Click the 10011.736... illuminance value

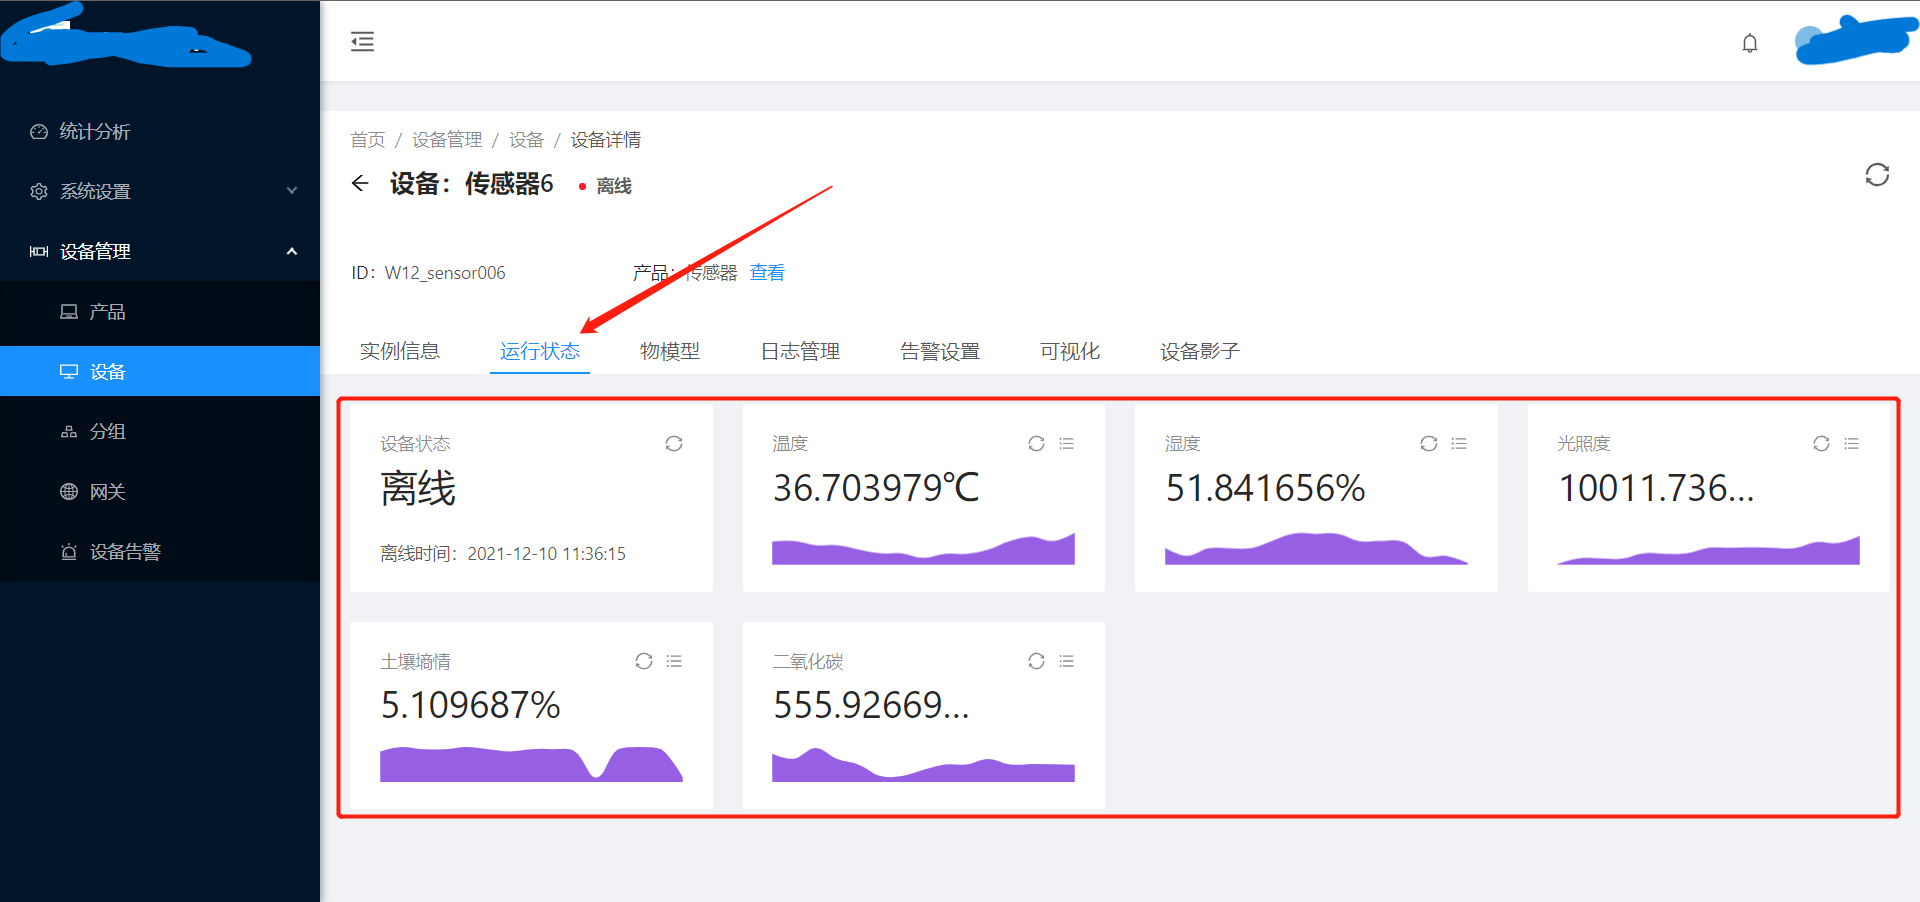tap(1656, 488)
